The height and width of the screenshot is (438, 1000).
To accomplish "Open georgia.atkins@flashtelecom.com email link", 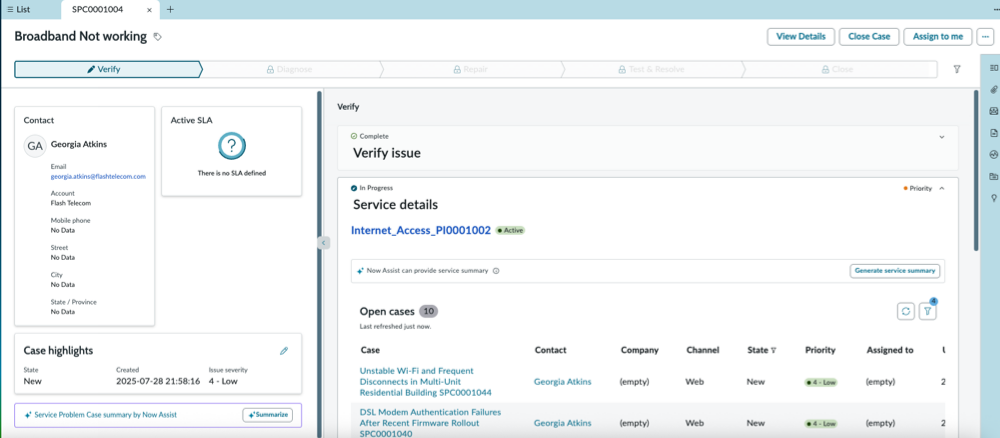I will (98, 176).
